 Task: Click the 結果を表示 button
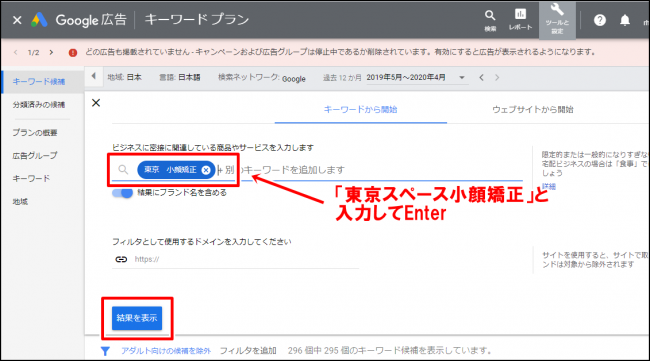(137, 318)
